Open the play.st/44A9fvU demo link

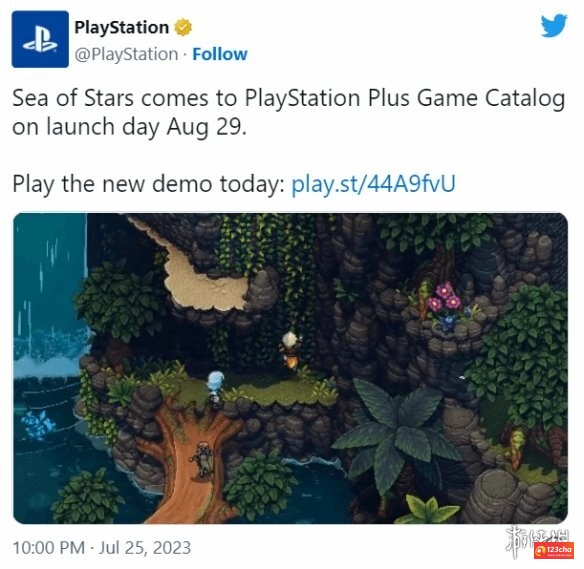coord(373,184)
